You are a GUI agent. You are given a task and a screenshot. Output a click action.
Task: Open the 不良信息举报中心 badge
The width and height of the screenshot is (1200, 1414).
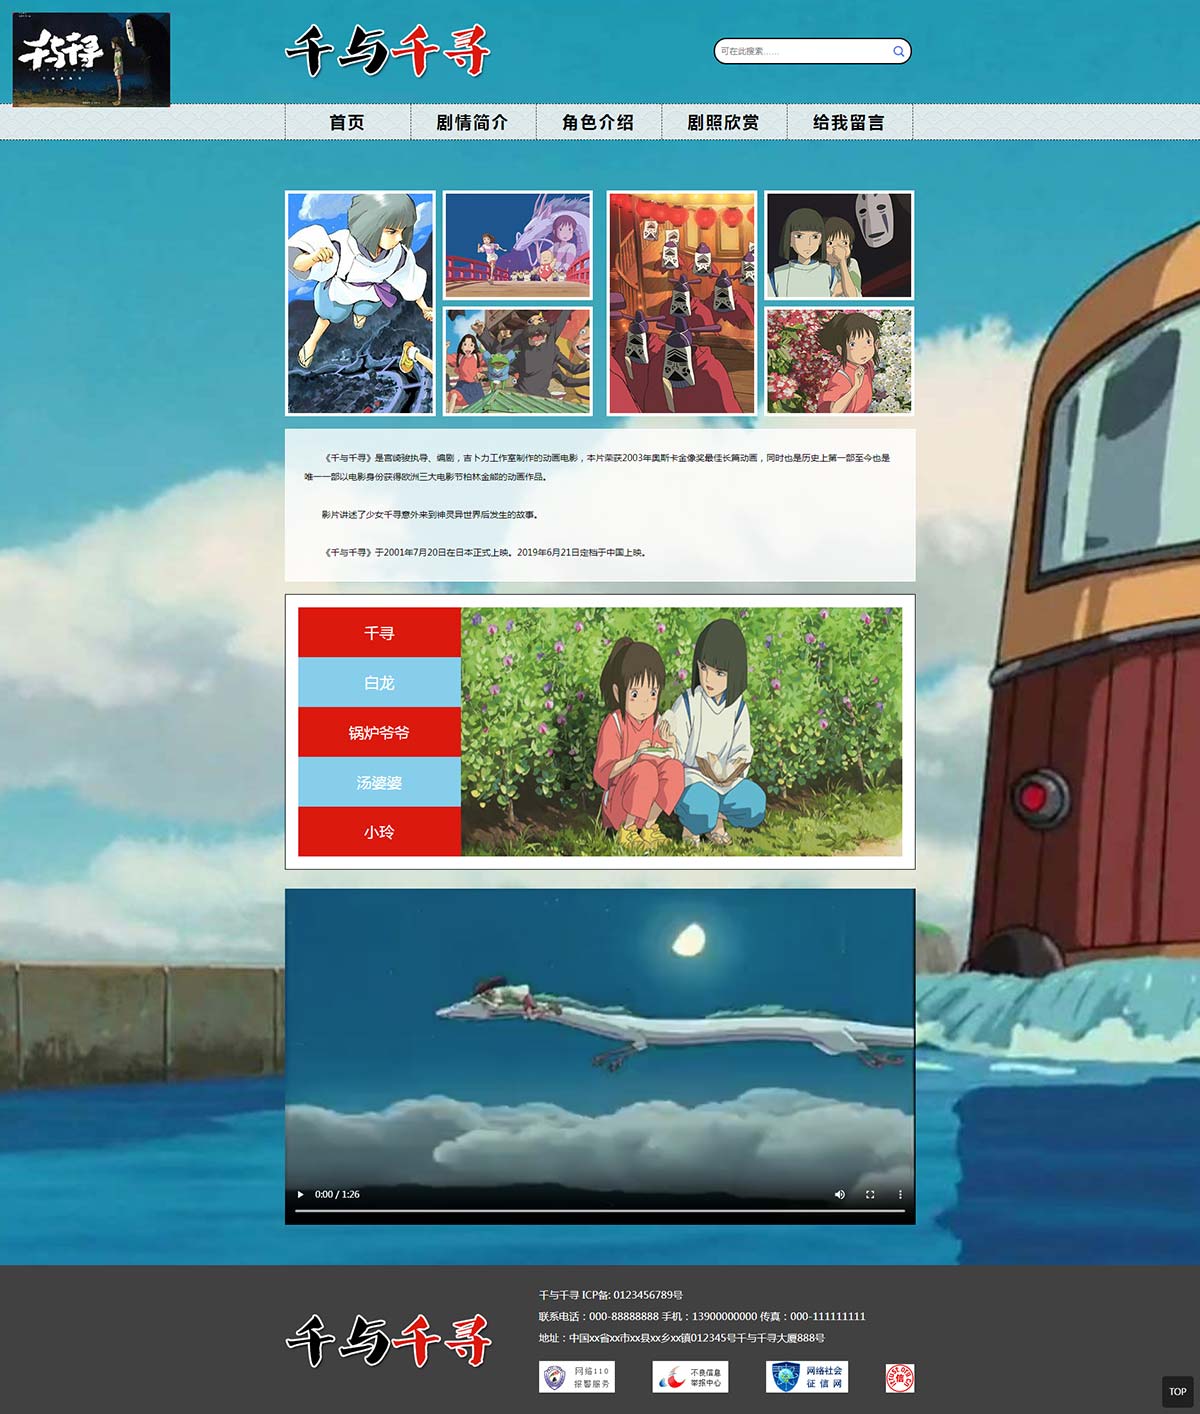pos(690,1377)
